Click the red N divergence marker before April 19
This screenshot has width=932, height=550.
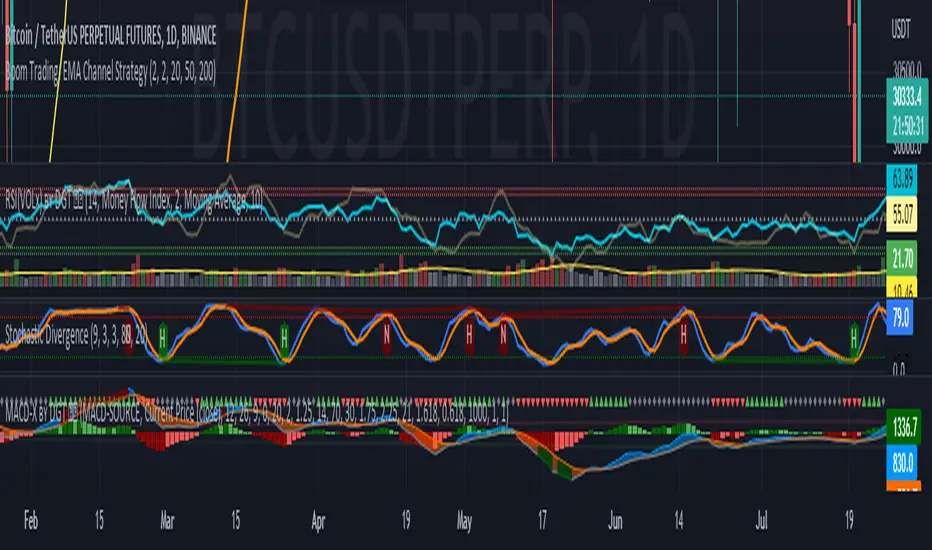tap(387, 336)
